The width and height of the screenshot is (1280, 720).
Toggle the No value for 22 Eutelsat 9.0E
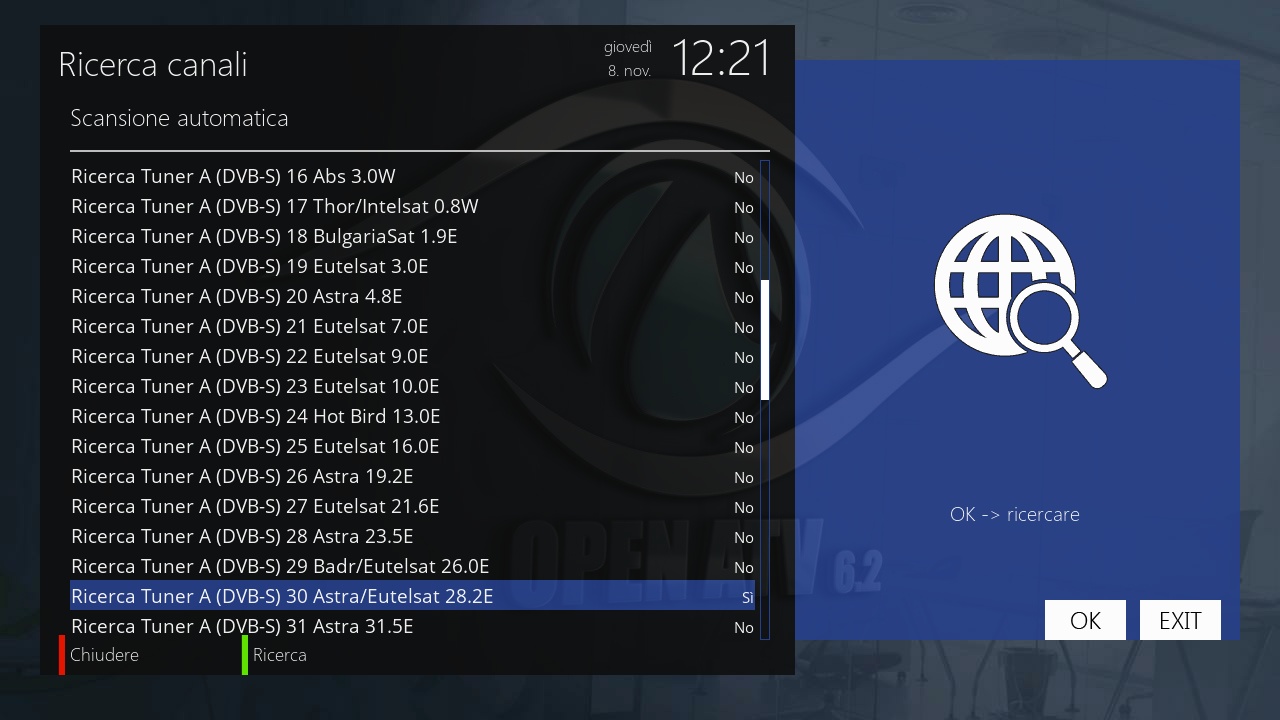pos(743,357)
